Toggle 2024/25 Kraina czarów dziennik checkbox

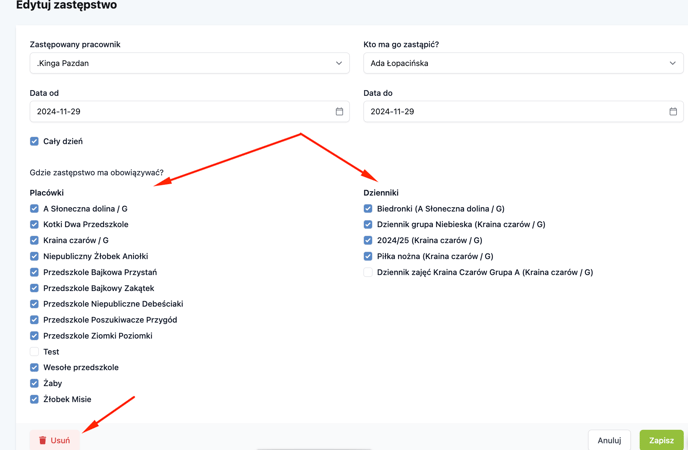pyautogui.click(x=368, y=240)
